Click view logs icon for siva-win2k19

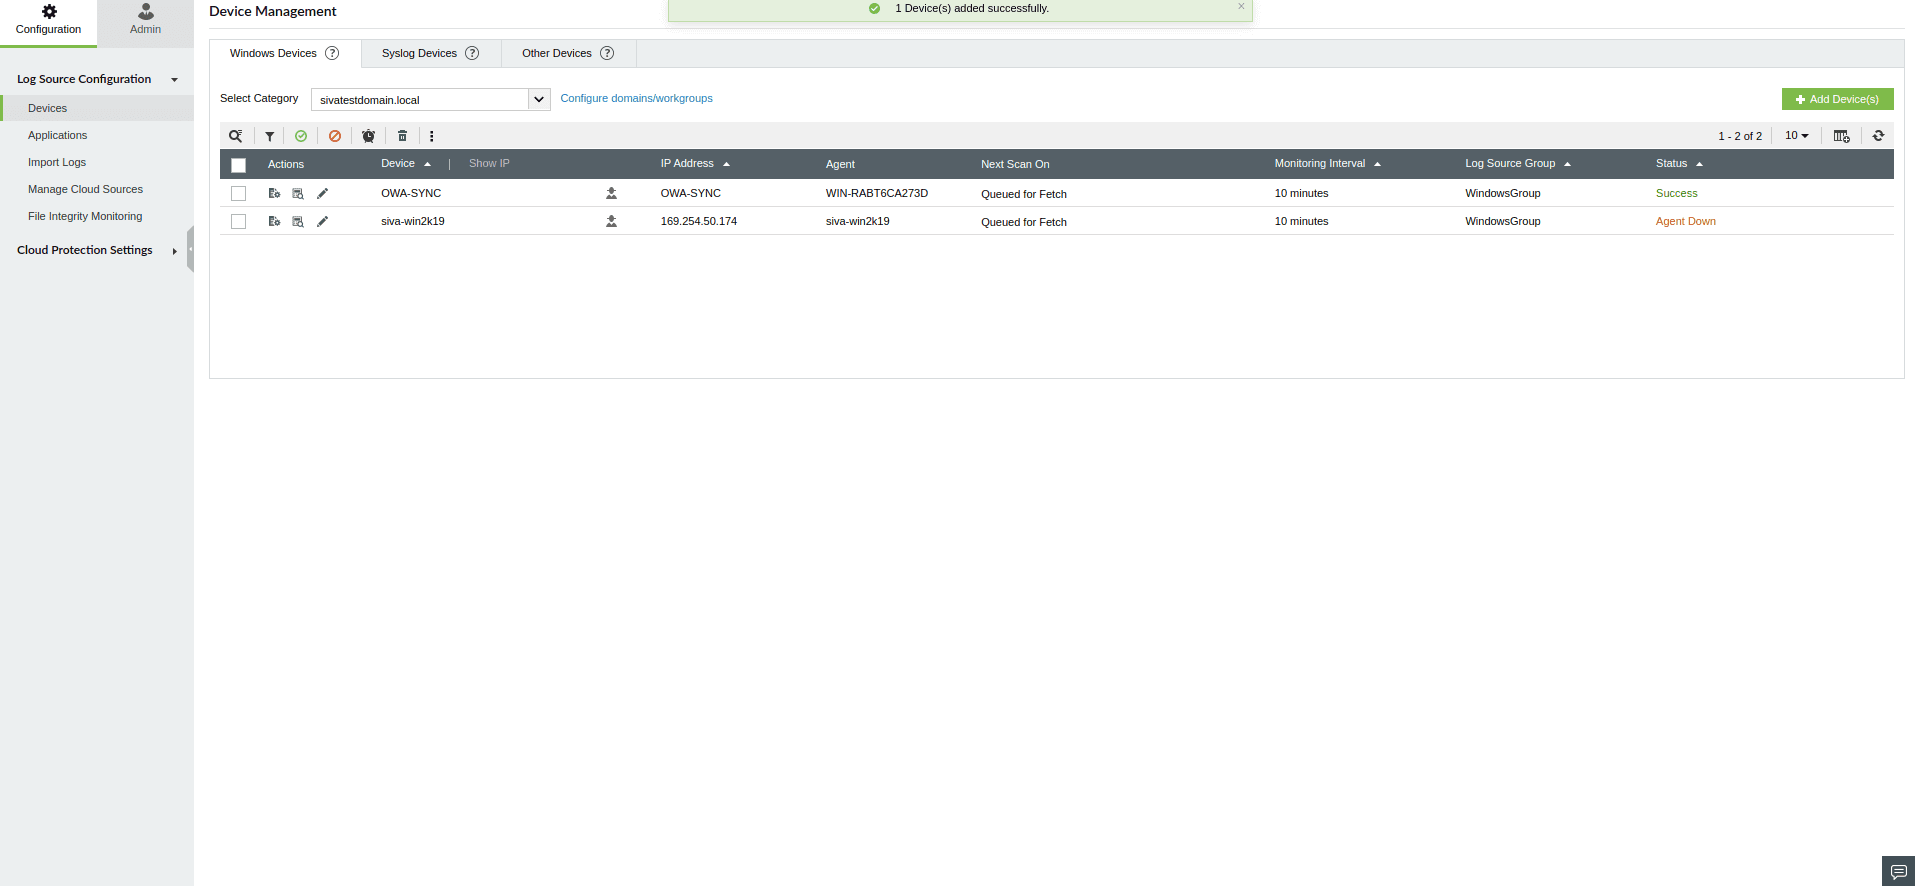298,221
